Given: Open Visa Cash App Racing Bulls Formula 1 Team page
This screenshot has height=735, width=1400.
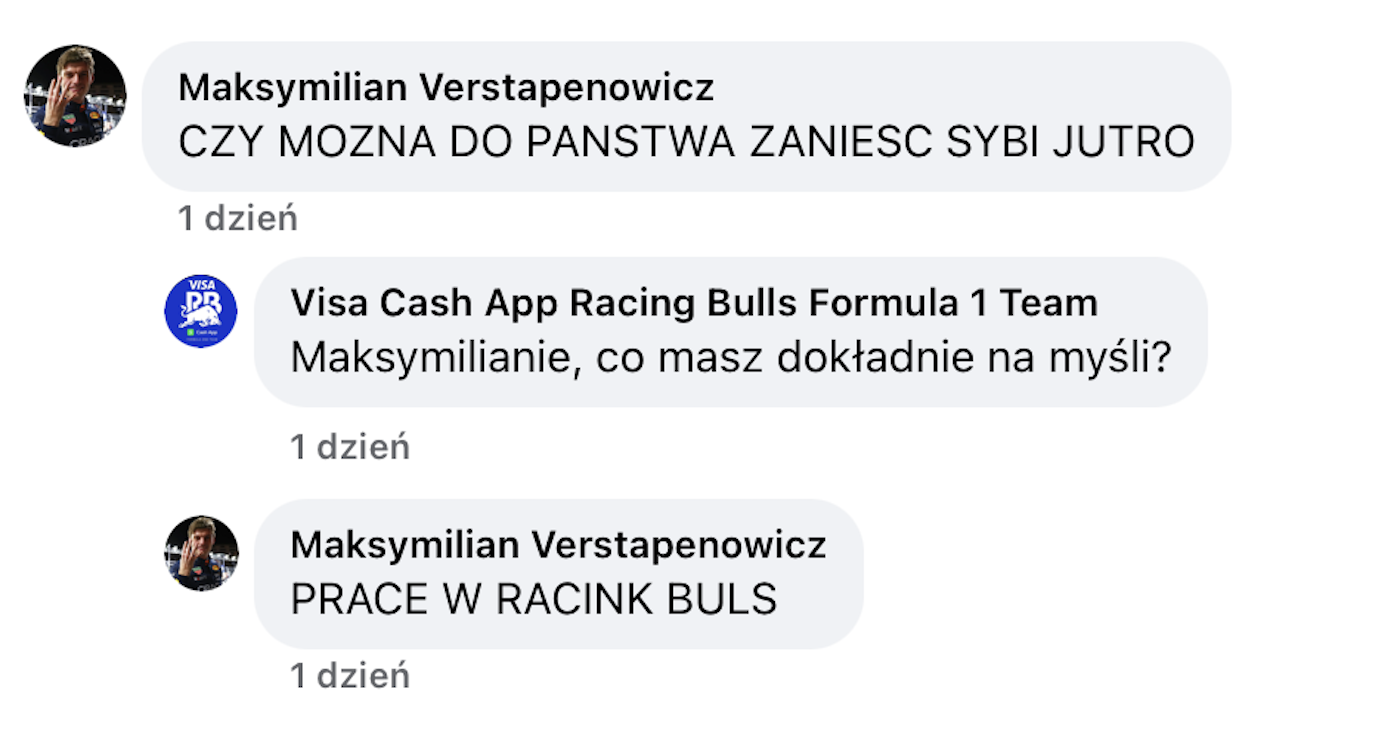Looking at the screenshot, I should [x=694, y=303].
